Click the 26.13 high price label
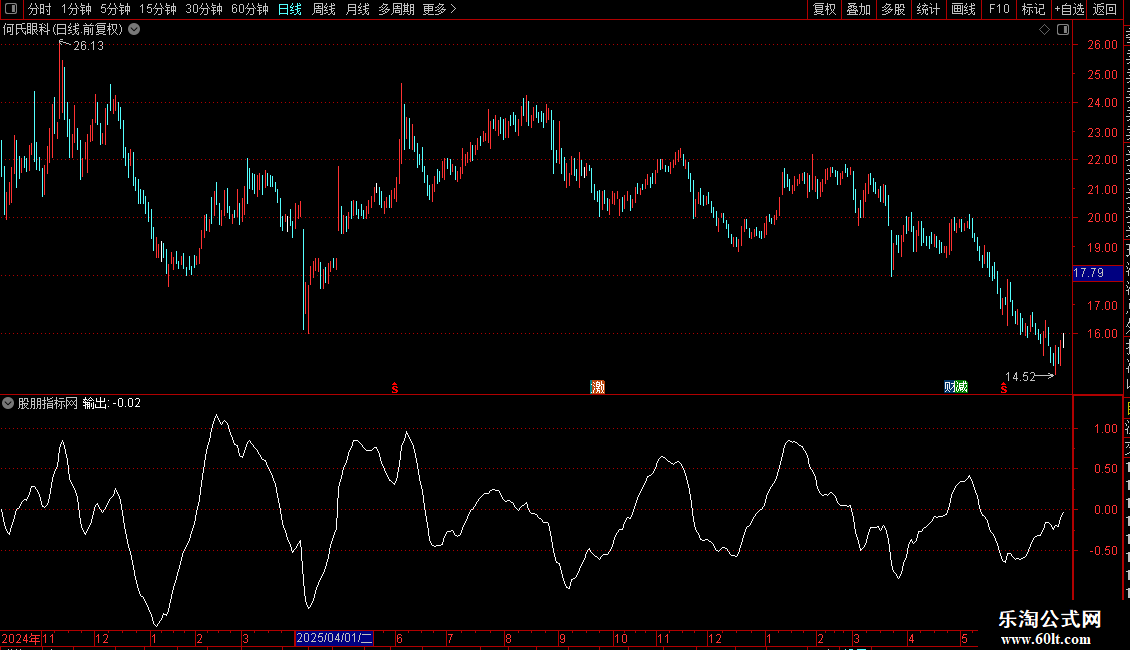 89,46
